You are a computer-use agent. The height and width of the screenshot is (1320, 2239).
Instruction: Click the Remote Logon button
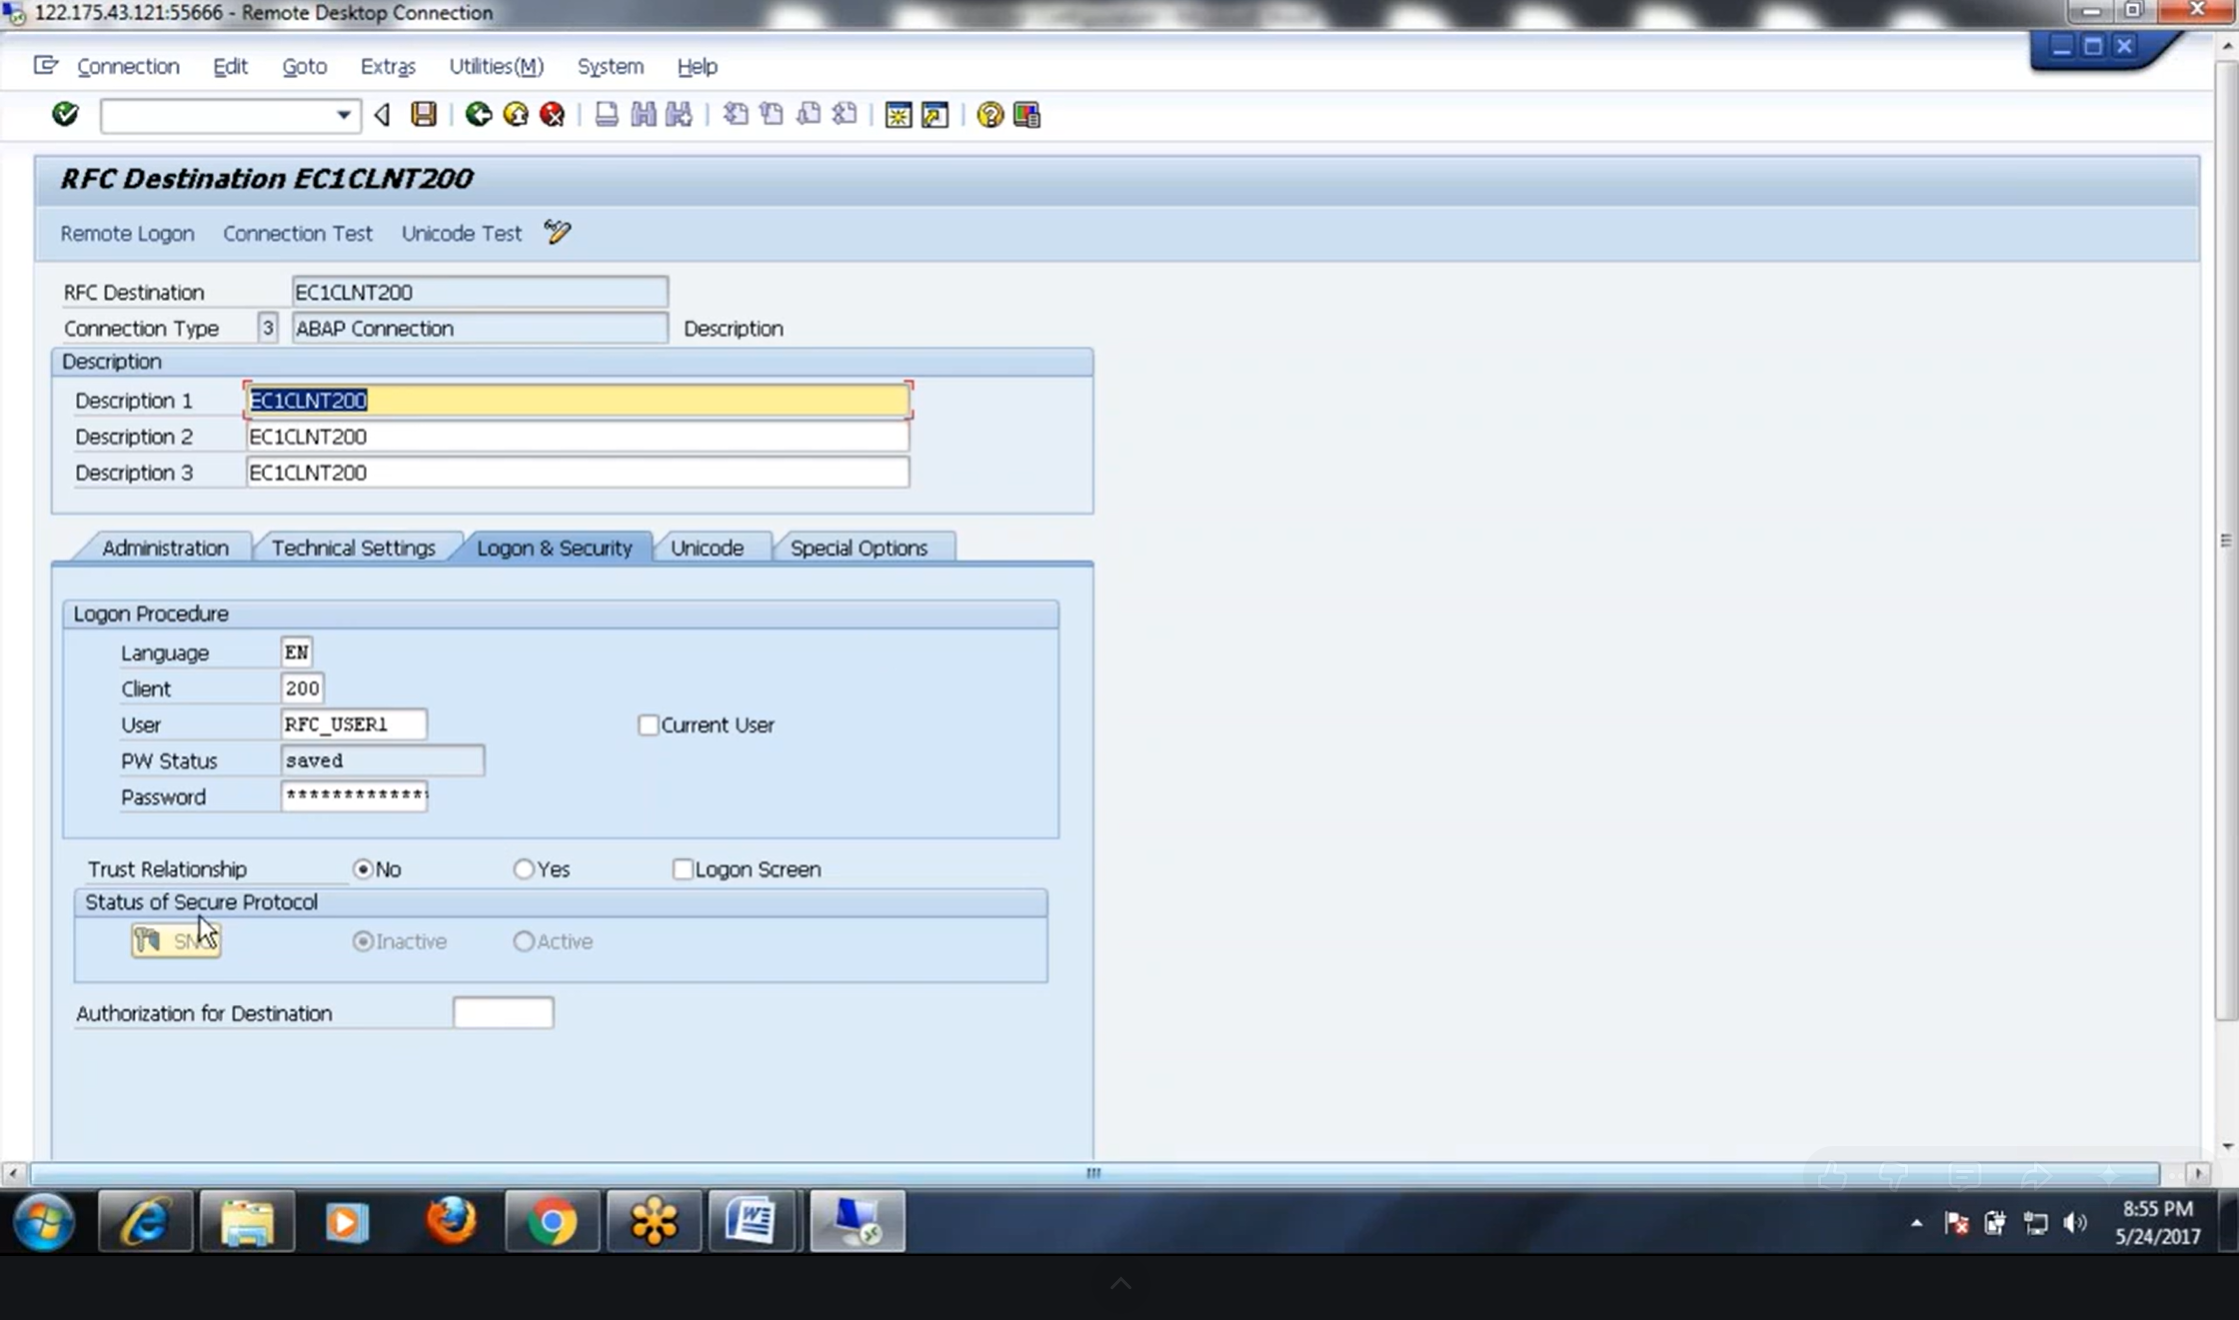(127, 233)
